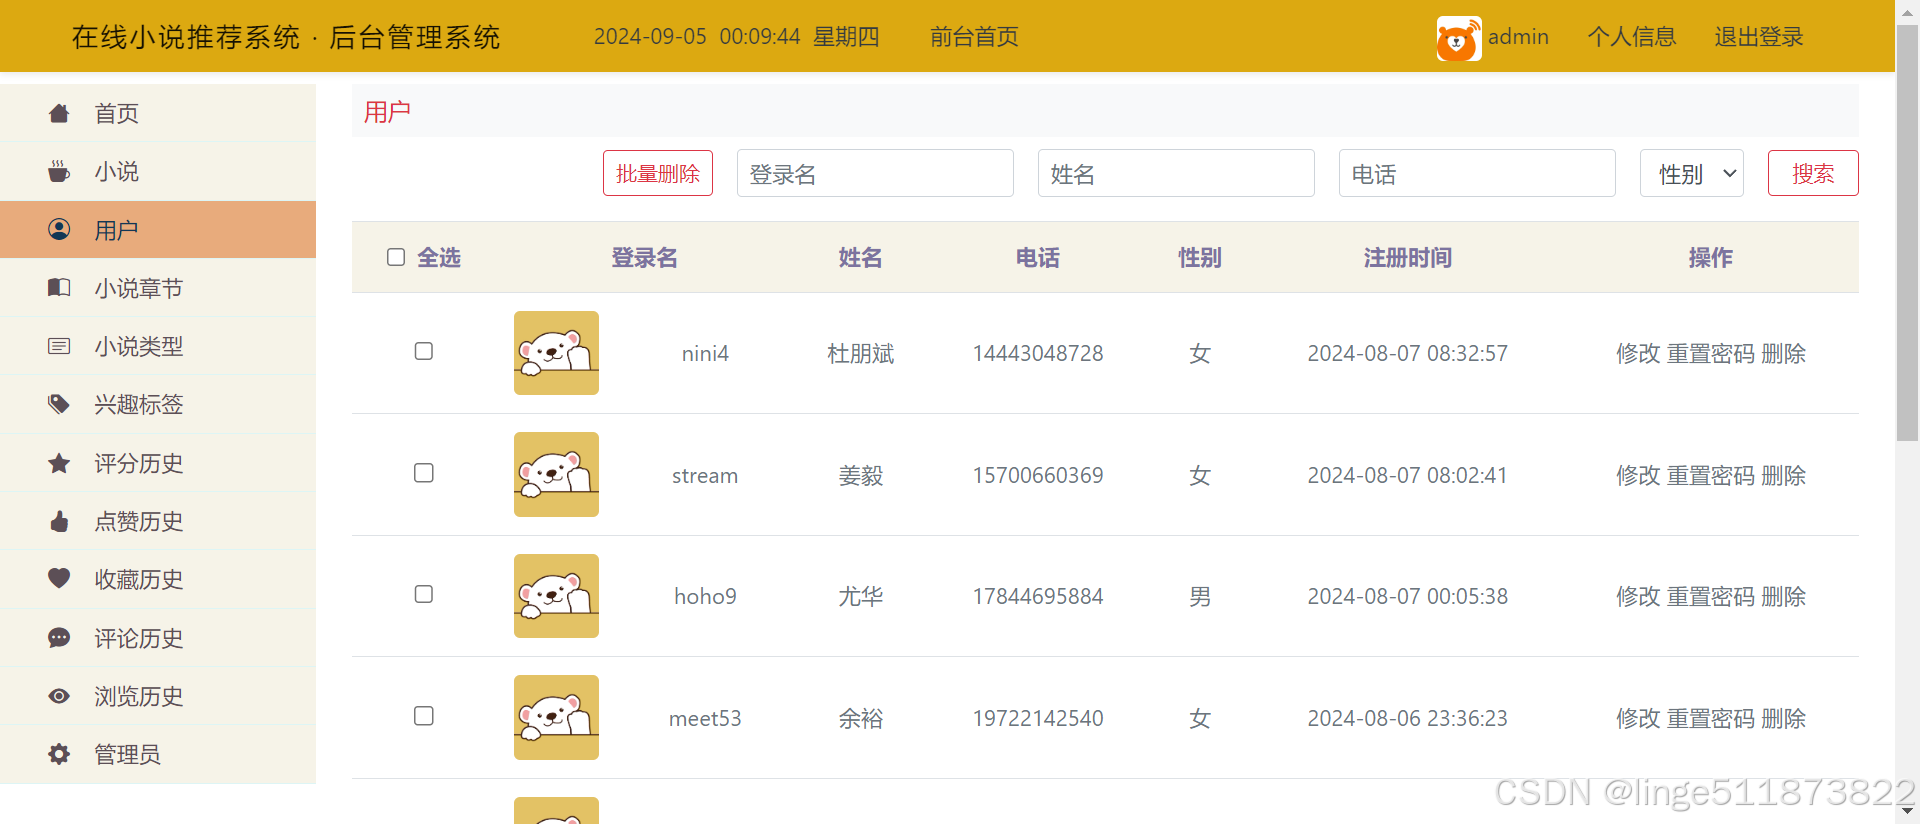Open the 首页 menu item

[158, 113]
